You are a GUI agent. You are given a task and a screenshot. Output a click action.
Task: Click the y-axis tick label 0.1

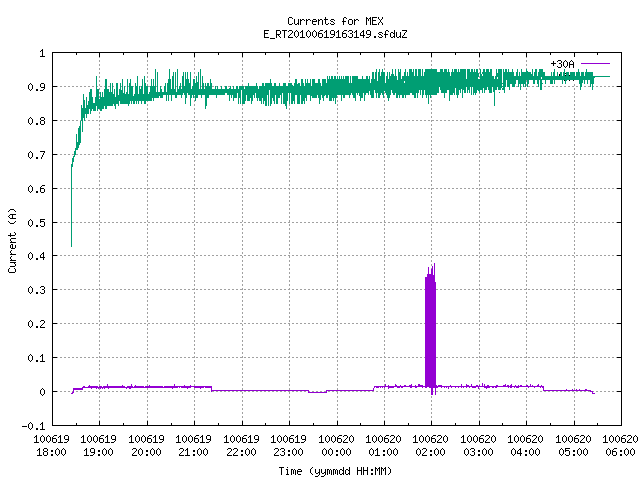point(36,358)
